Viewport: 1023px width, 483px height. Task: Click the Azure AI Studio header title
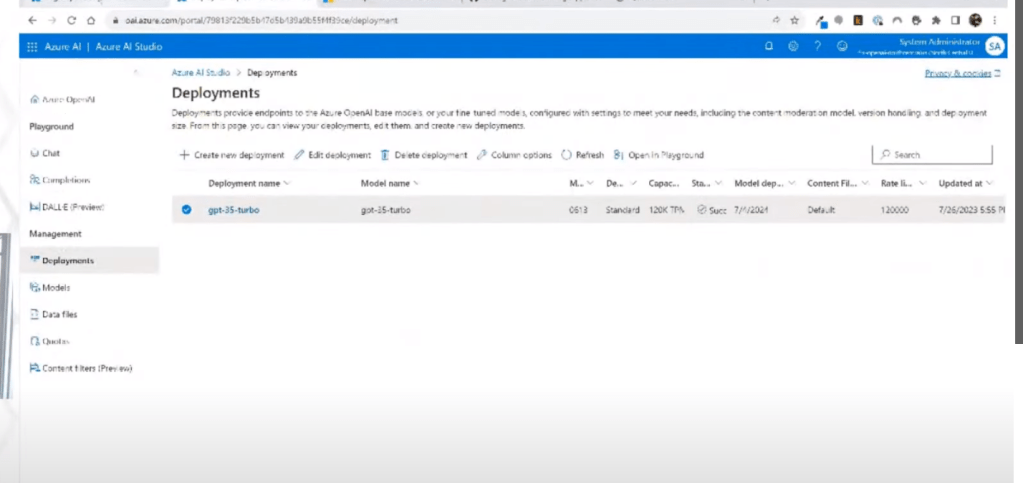(129, 46)
